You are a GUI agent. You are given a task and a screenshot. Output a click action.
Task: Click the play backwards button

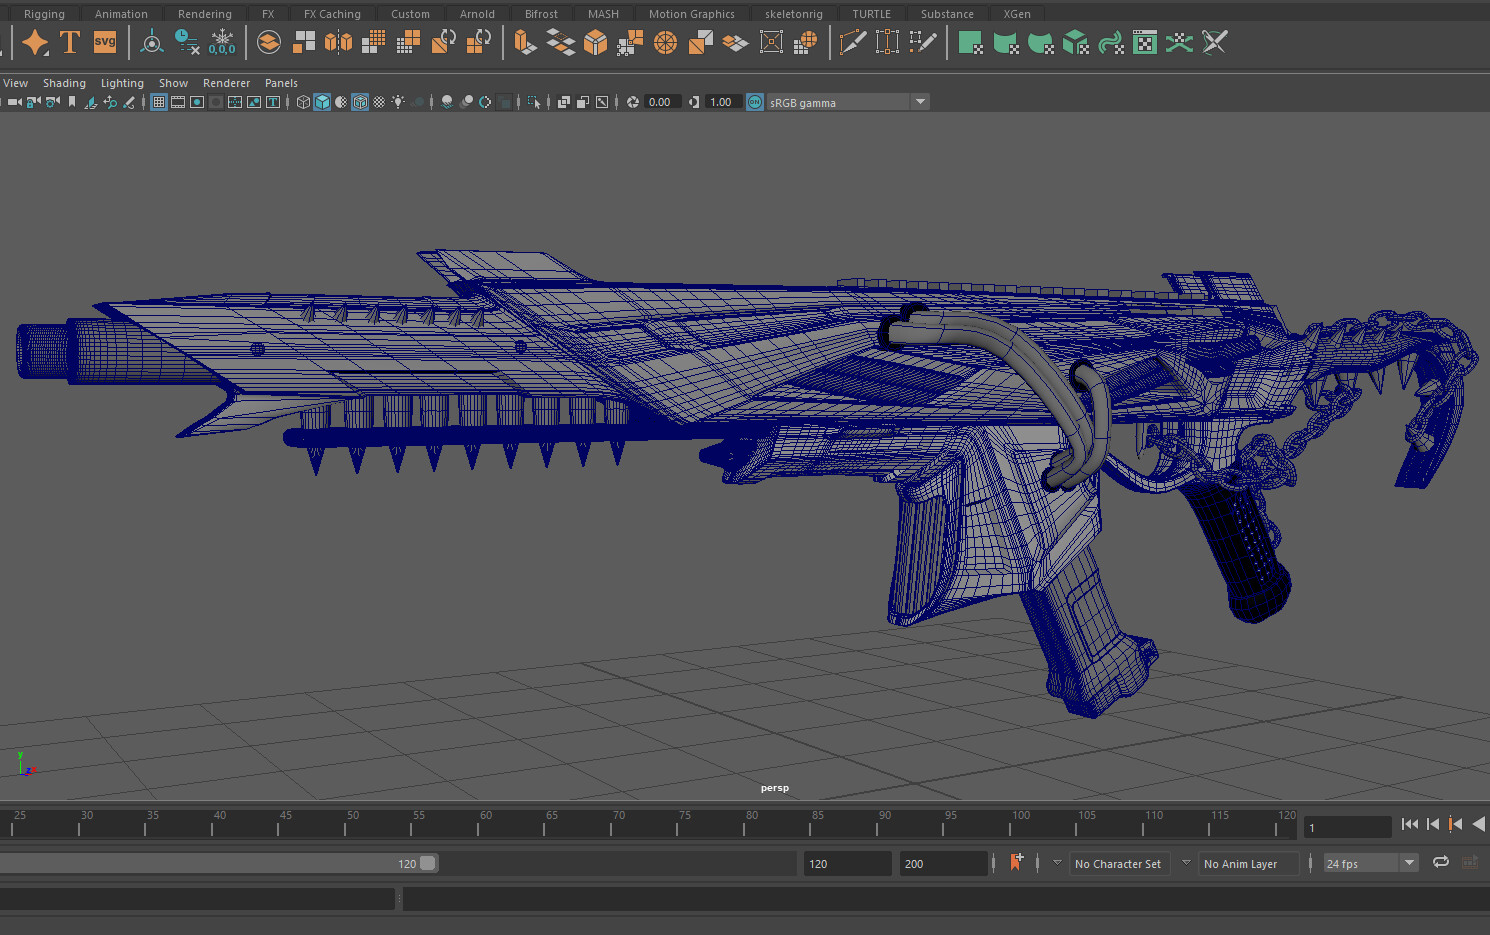(1478, 824)
